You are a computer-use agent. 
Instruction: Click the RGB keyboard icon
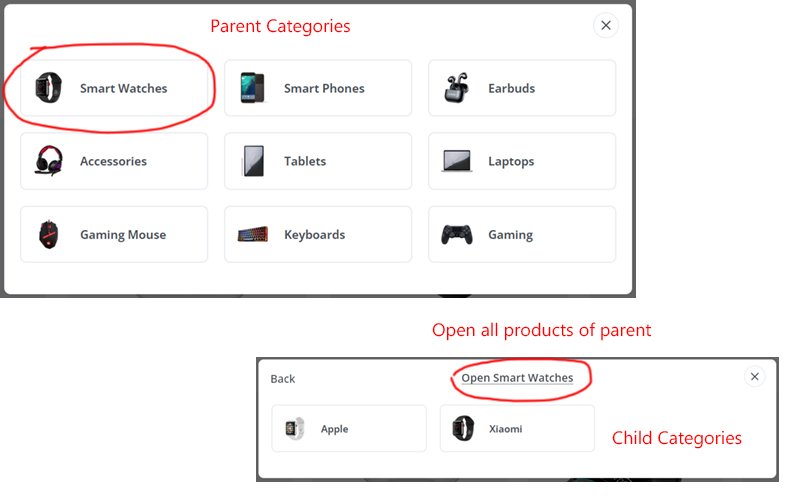pyautogui.click(x=253, y=234)
